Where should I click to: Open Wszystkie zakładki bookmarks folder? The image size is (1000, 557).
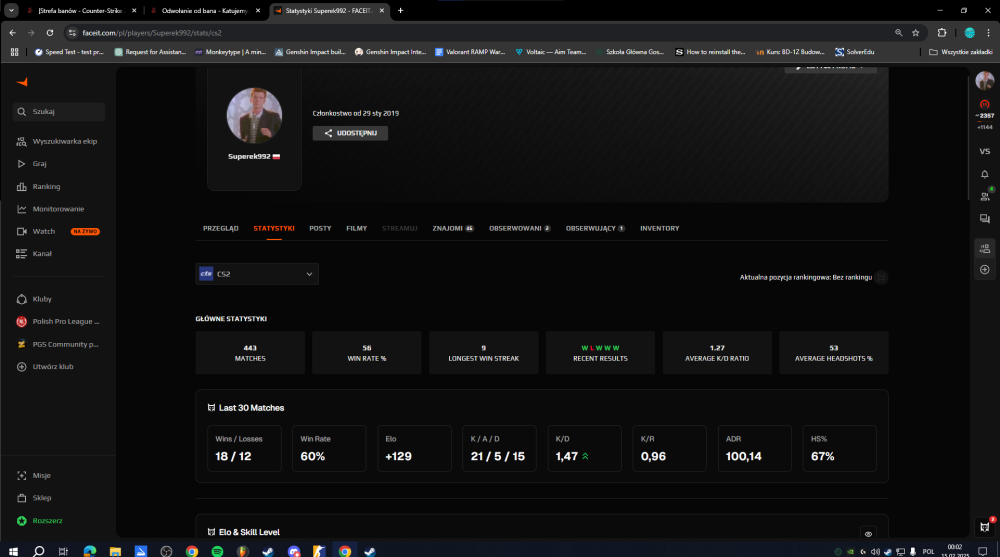tap(960, 52)
